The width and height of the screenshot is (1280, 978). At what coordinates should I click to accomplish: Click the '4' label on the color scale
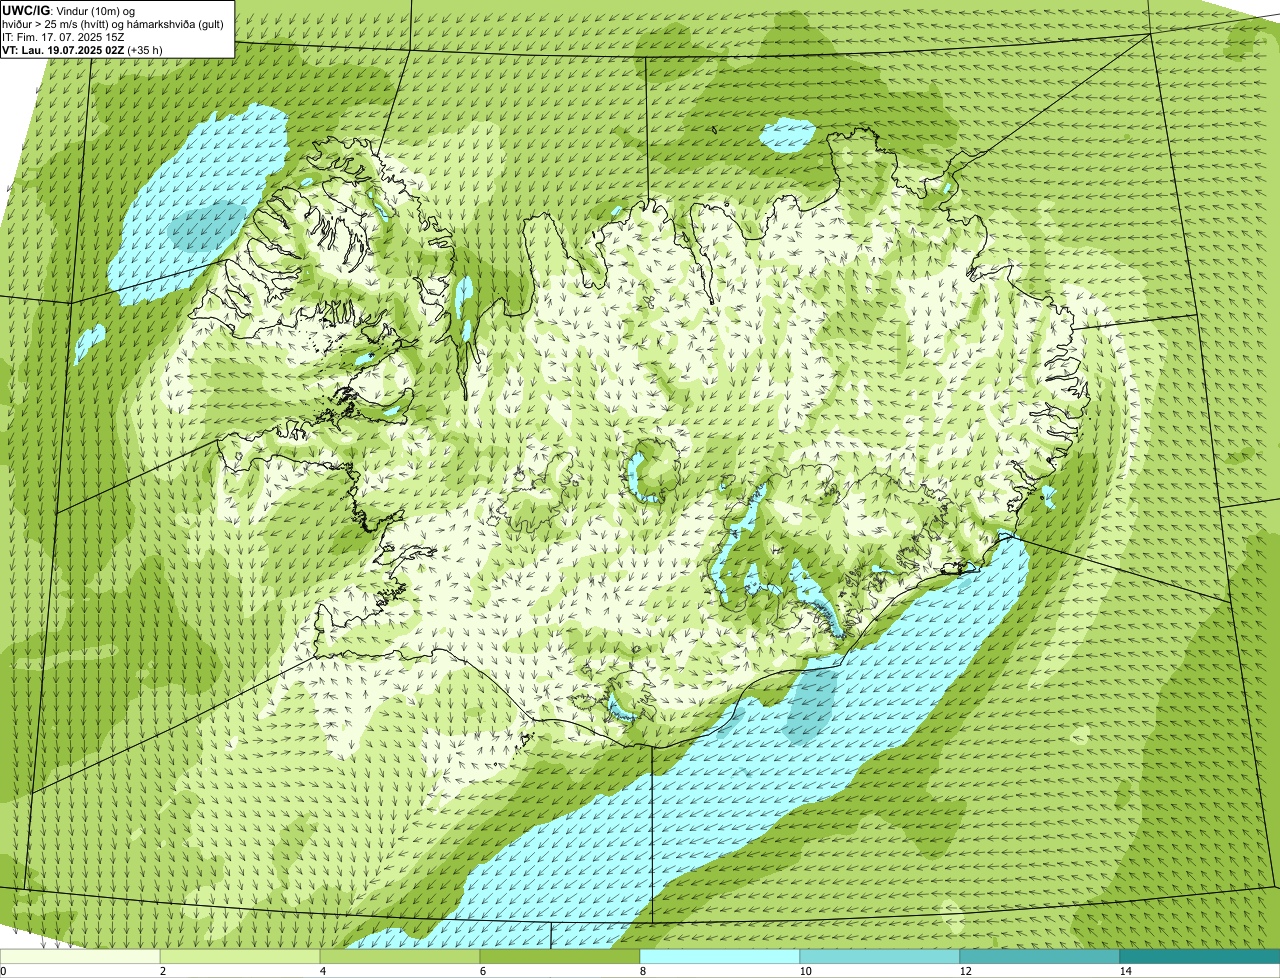(322, 971)
